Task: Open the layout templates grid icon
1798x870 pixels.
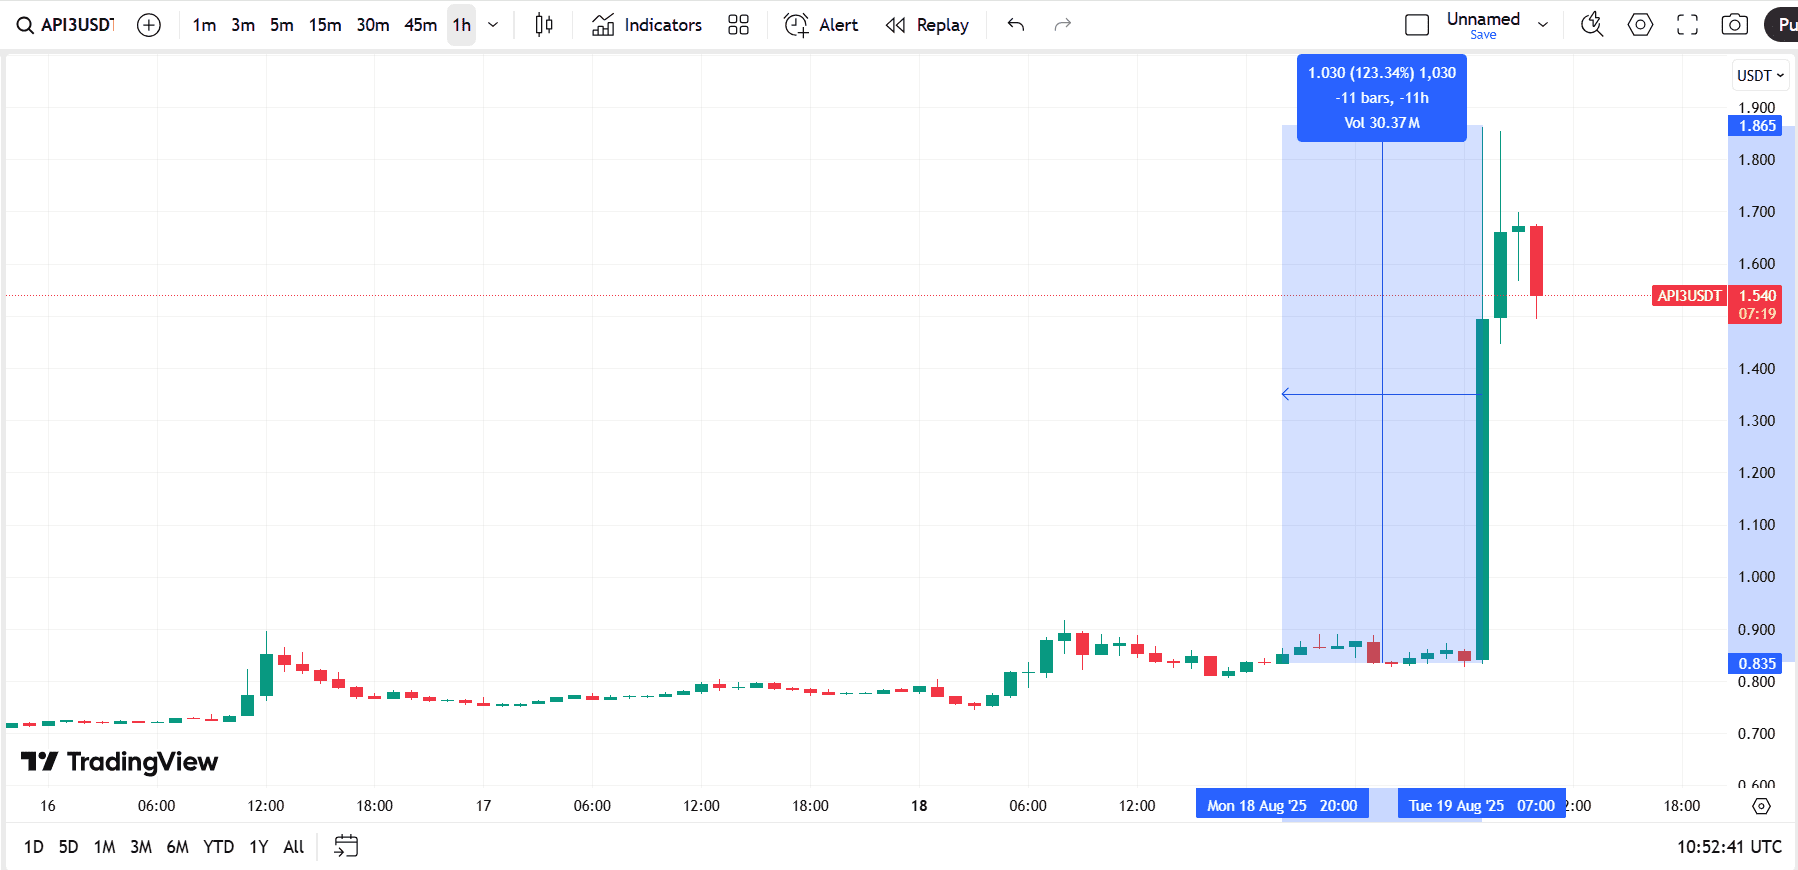Action: tap(738, 25)
